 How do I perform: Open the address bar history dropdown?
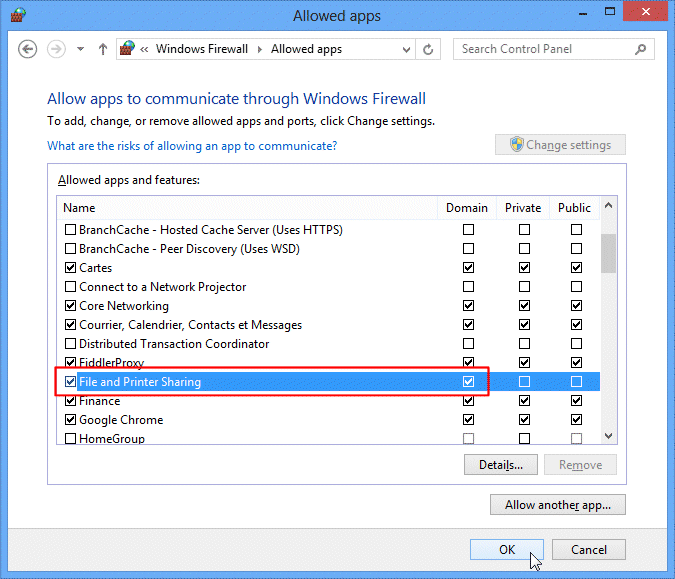point(406,50)
